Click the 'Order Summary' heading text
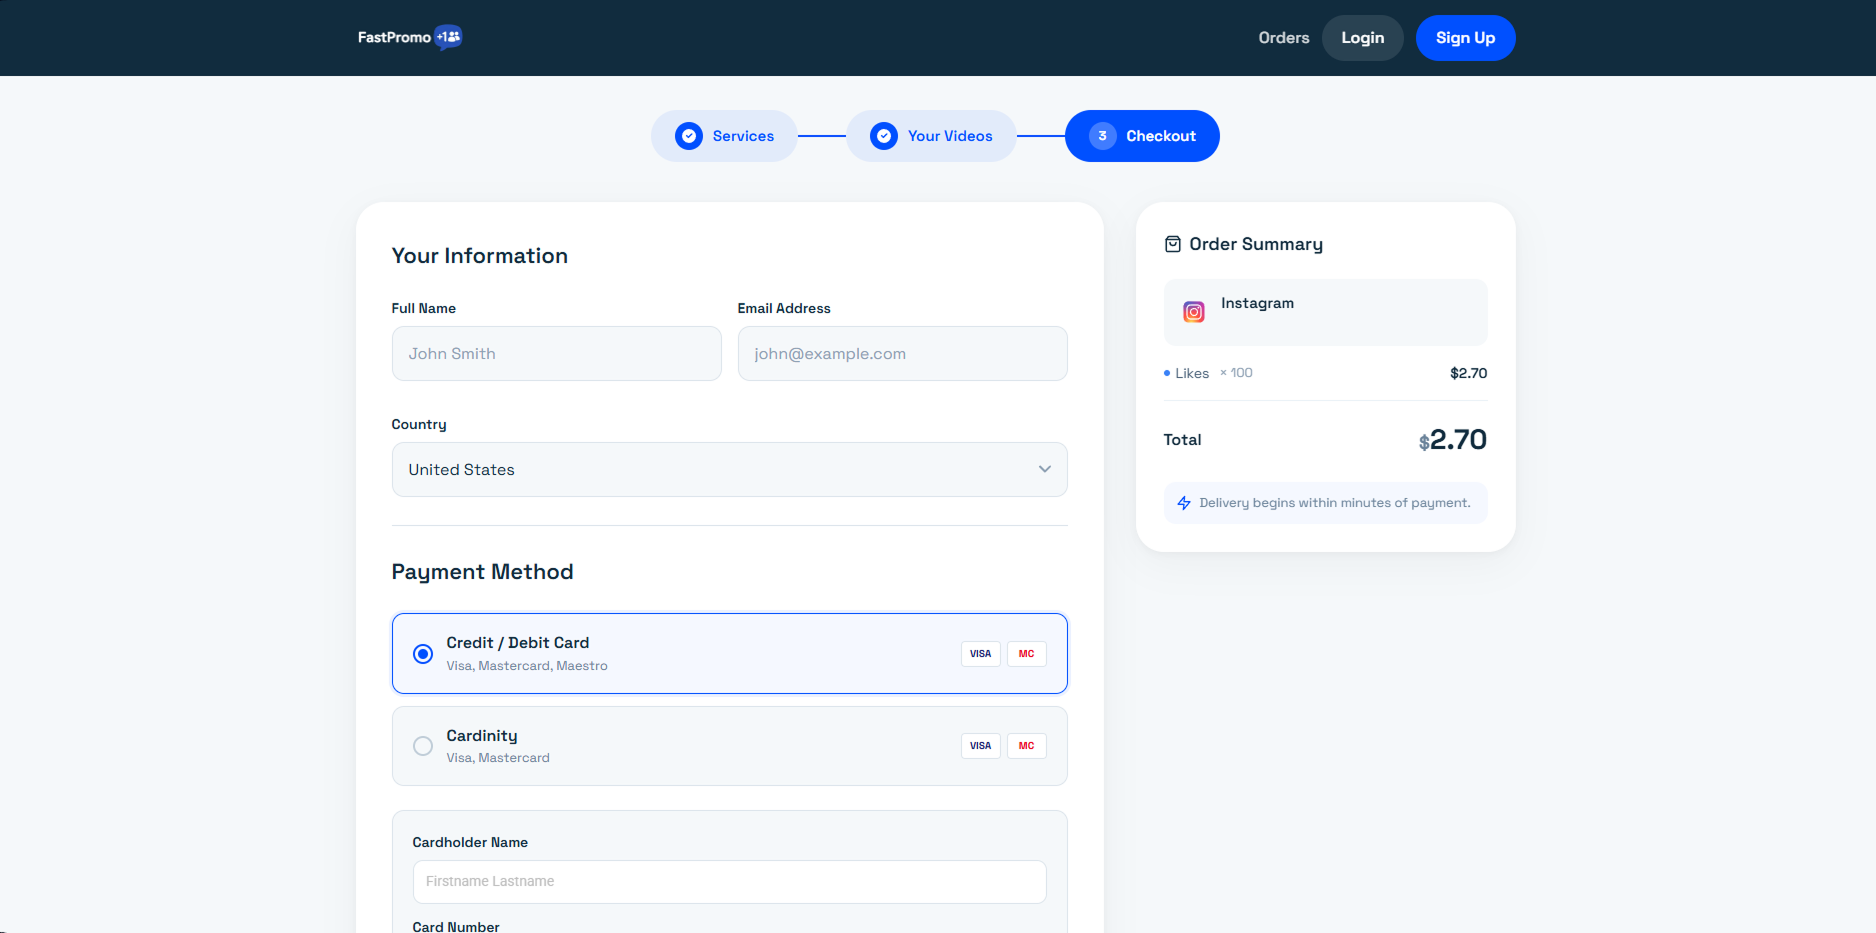The height and width of the screenshot is (933, 1876). pos(1256,244)
